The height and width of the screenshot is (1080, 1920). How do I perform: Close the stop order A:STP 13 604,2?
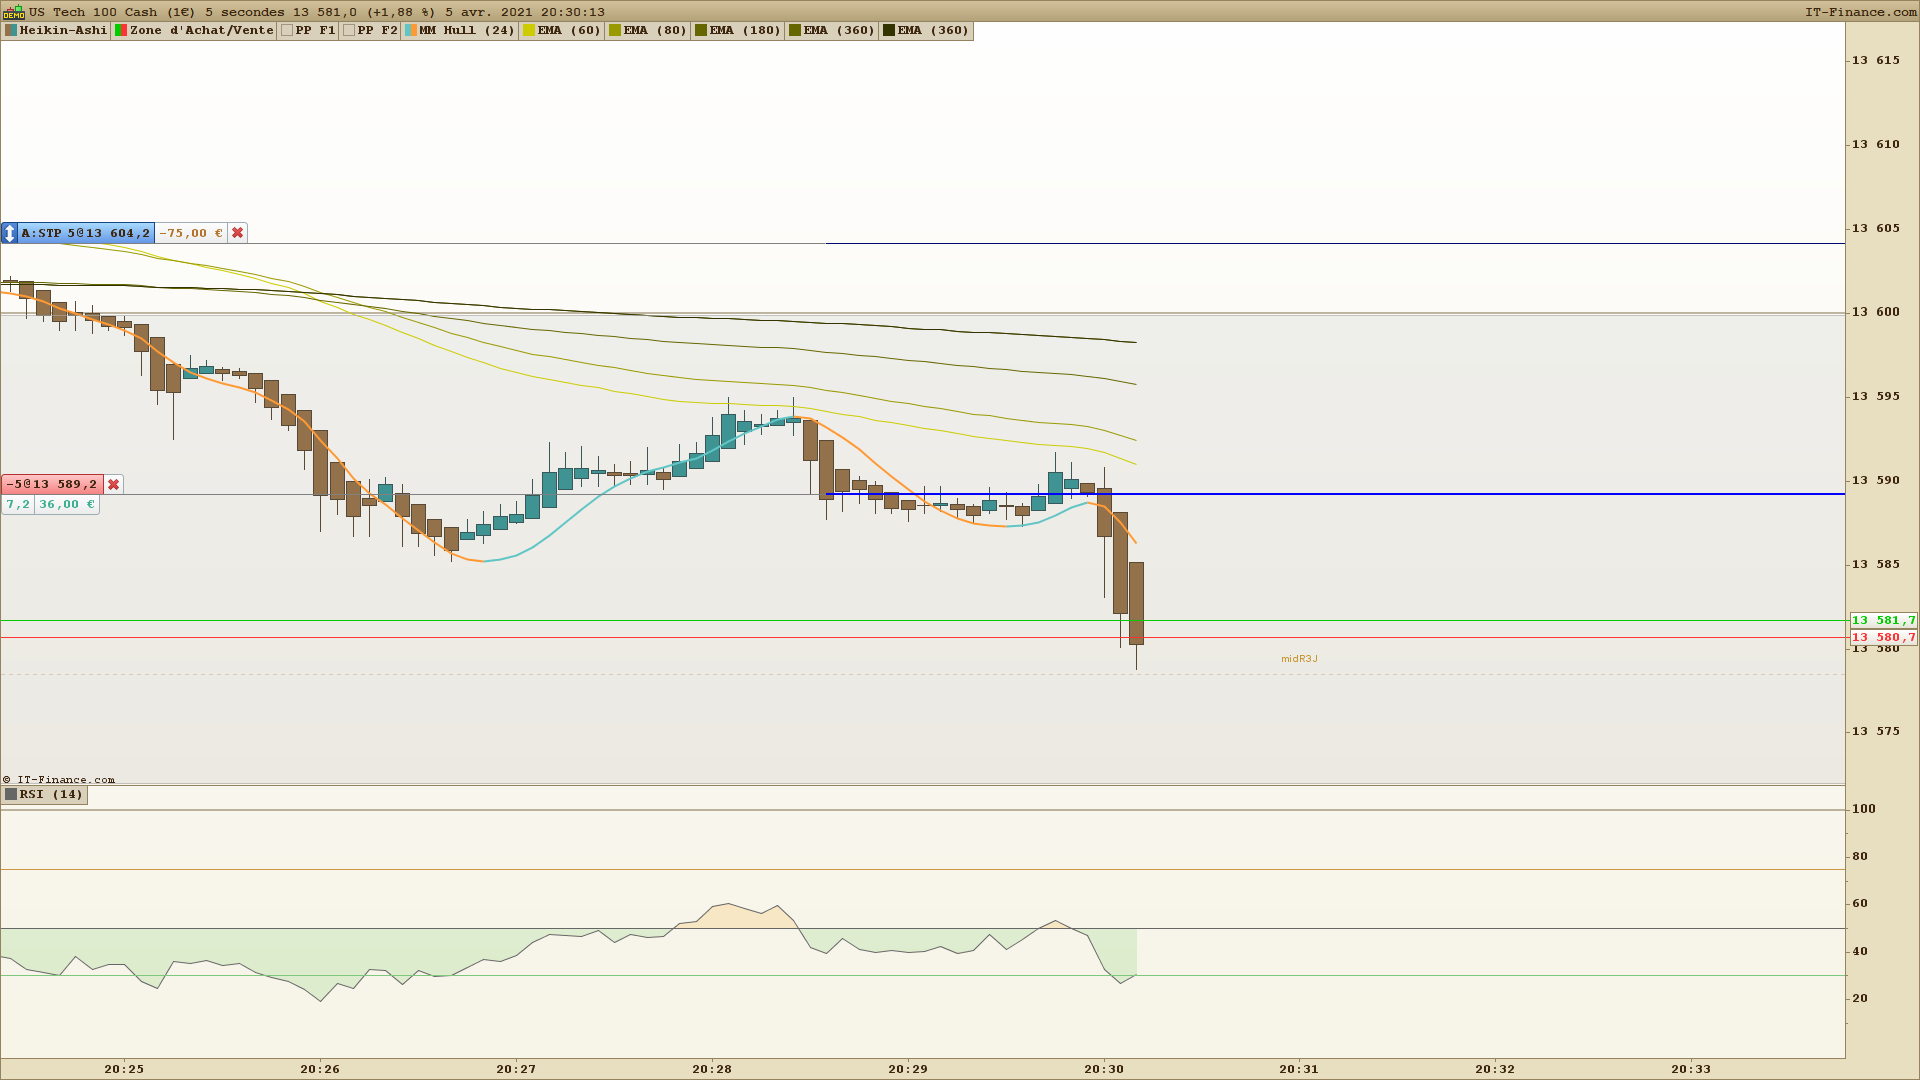pos(237,233)
